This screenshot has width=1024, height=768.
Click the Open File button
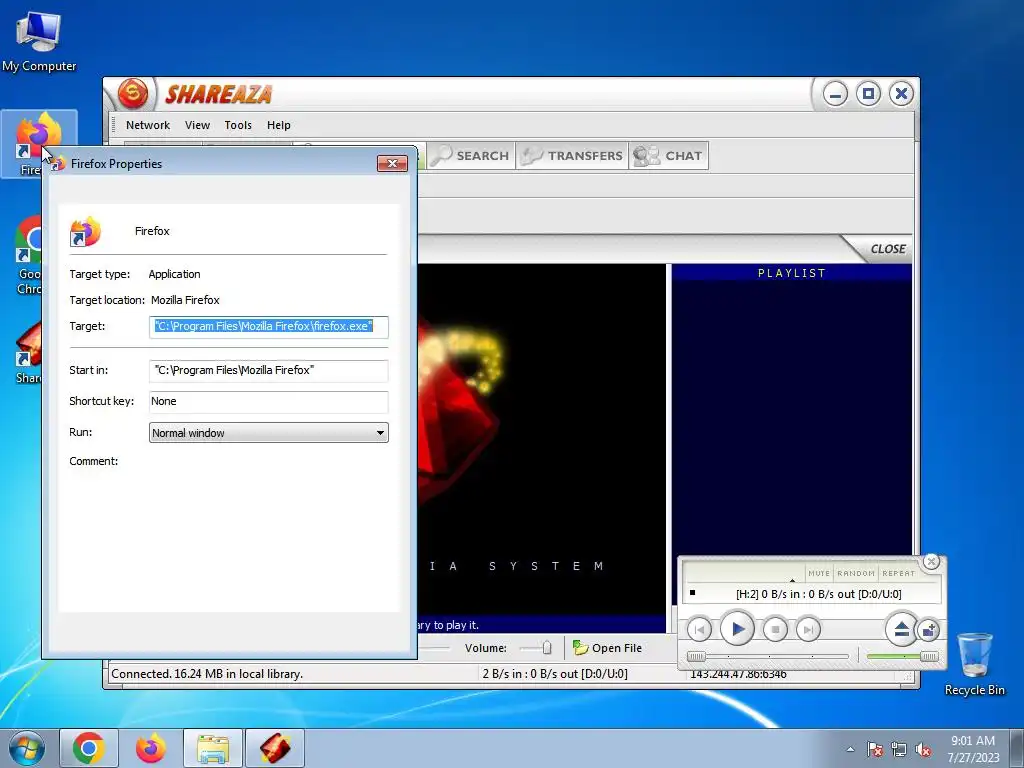tap(607, 648)
